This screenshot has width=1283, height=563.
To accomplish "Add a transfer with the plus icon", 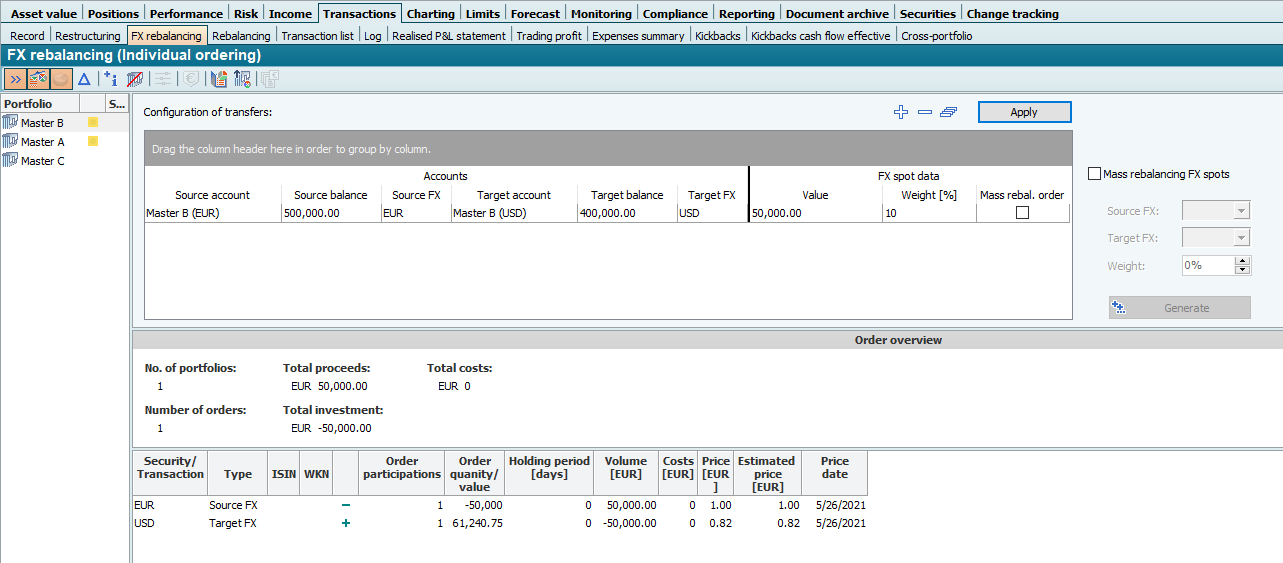I will pos(901,112).
